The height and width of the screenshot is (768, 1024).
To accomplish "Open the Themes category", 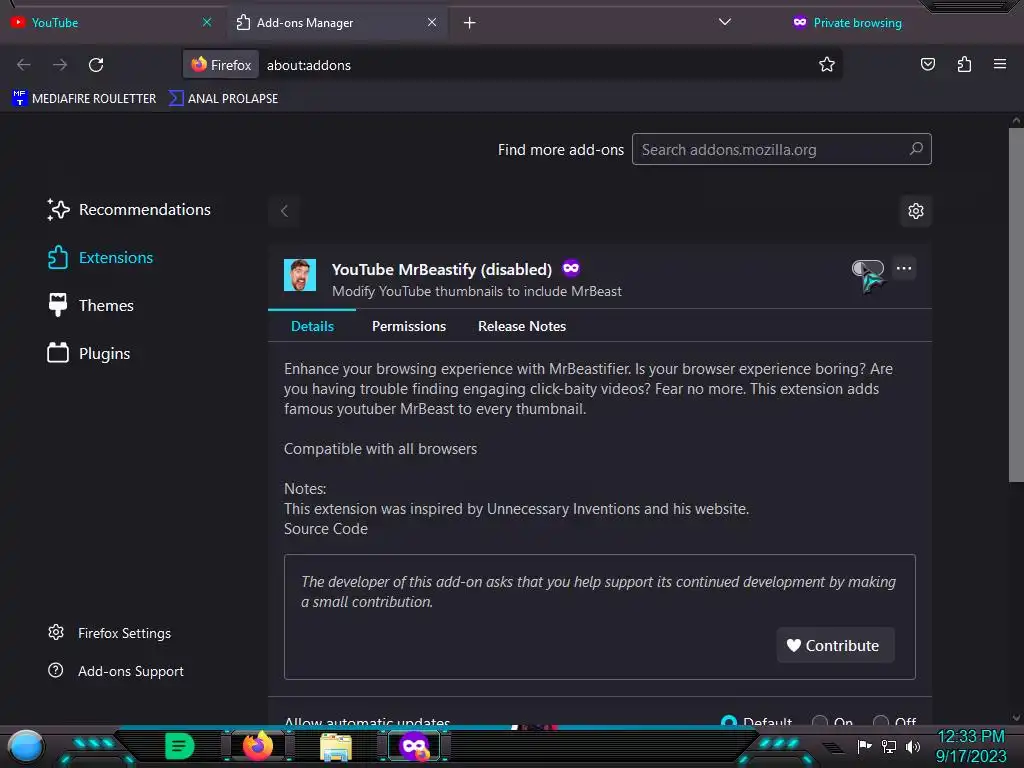I will [90, 306].
